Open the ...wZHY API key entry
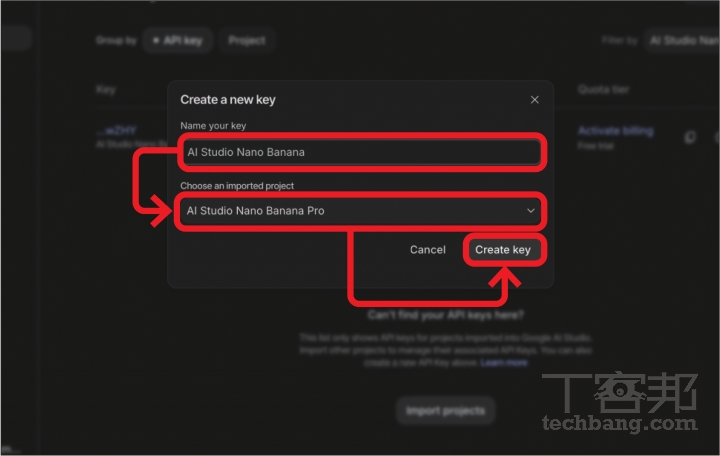The image size is (720, 456). point(116,131)
